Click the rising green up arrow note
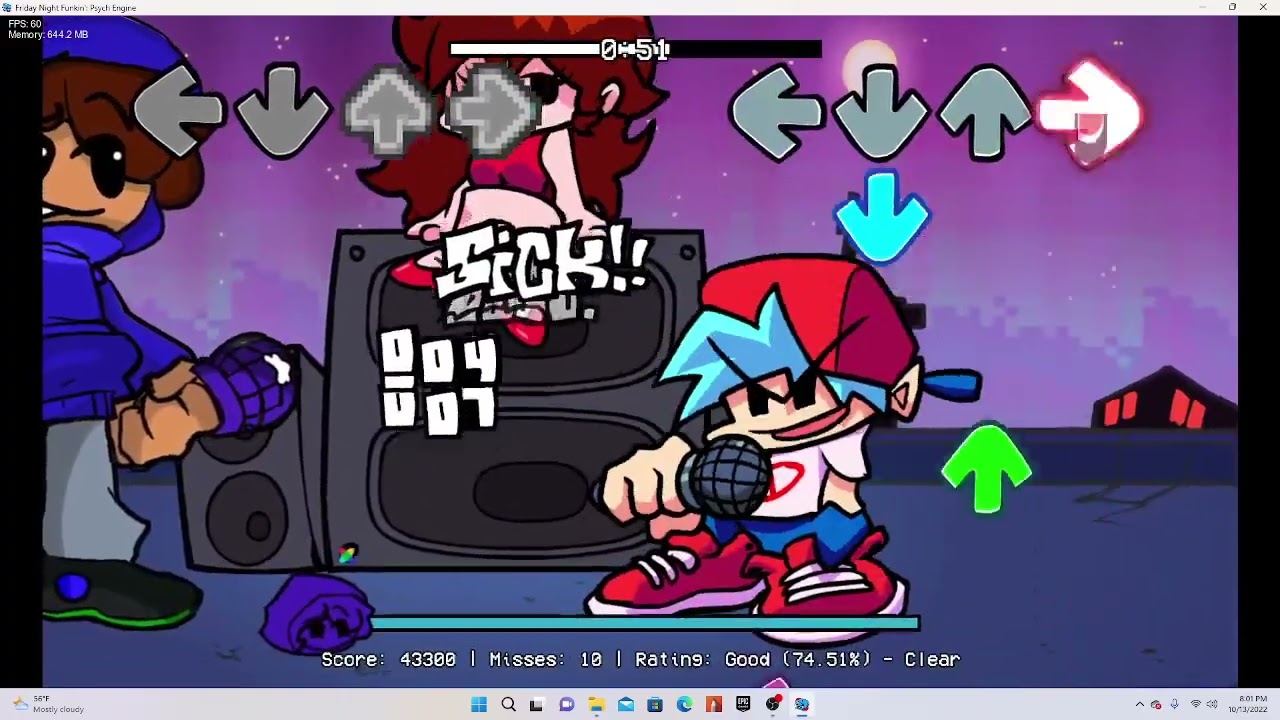This screenshot has height=720, width=1280. [987, 469]
